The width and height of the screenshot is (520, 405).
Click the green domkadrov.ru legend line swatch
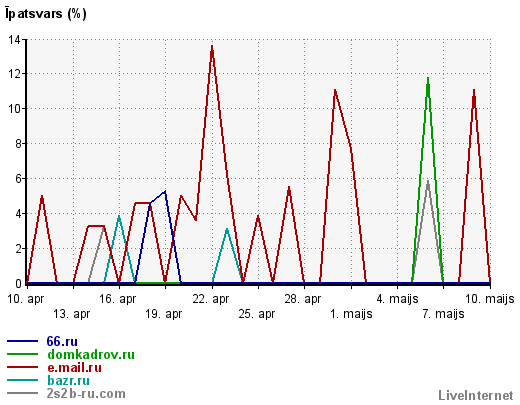[x=22, y=354]
